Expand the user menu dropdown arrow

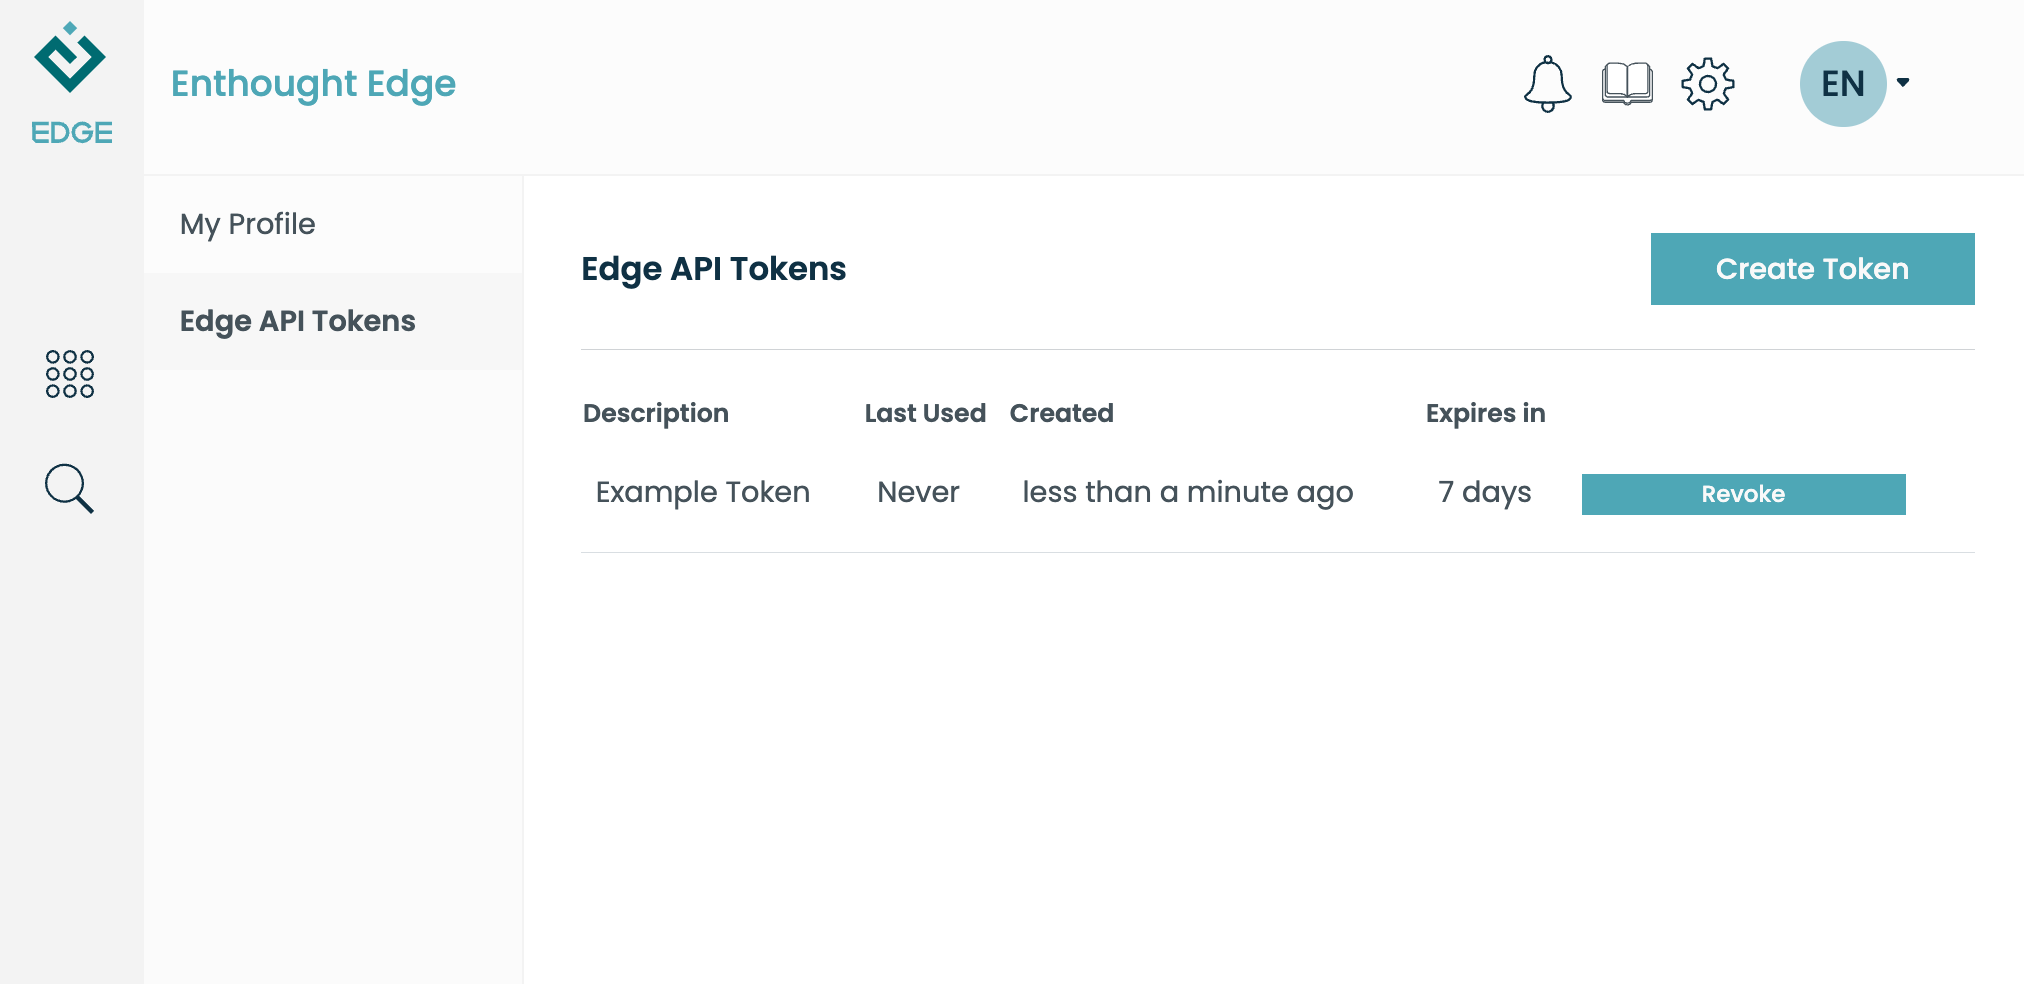click(x=1903, y=83)
